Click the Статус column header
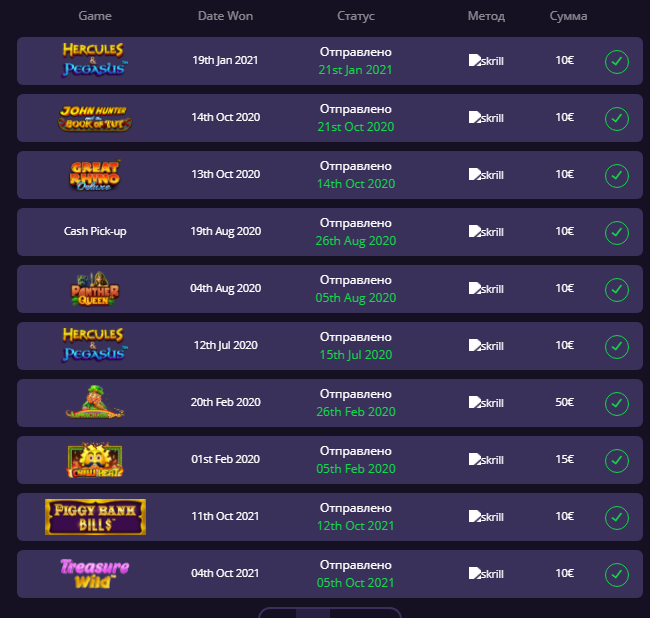650x618 pixels. click(x=356, y=16)
